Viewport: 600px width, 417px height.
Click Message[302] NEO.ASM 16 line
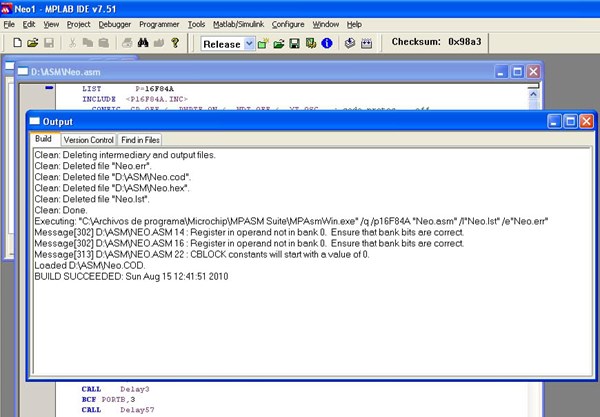(x=249, y=243)
